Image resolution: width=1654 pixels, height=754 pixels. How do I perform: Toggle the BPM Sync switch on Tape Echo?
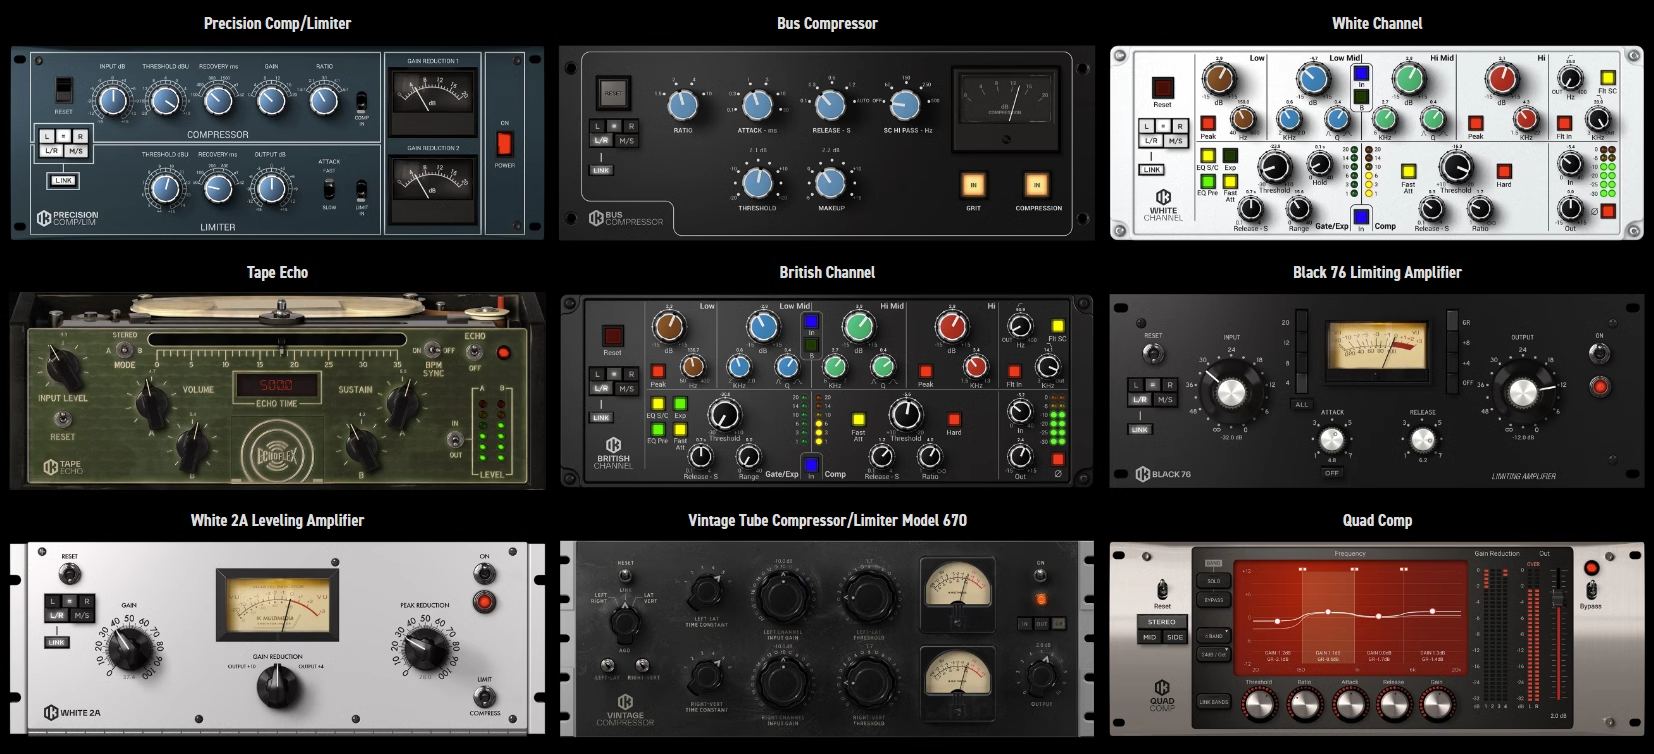[432, 351]
